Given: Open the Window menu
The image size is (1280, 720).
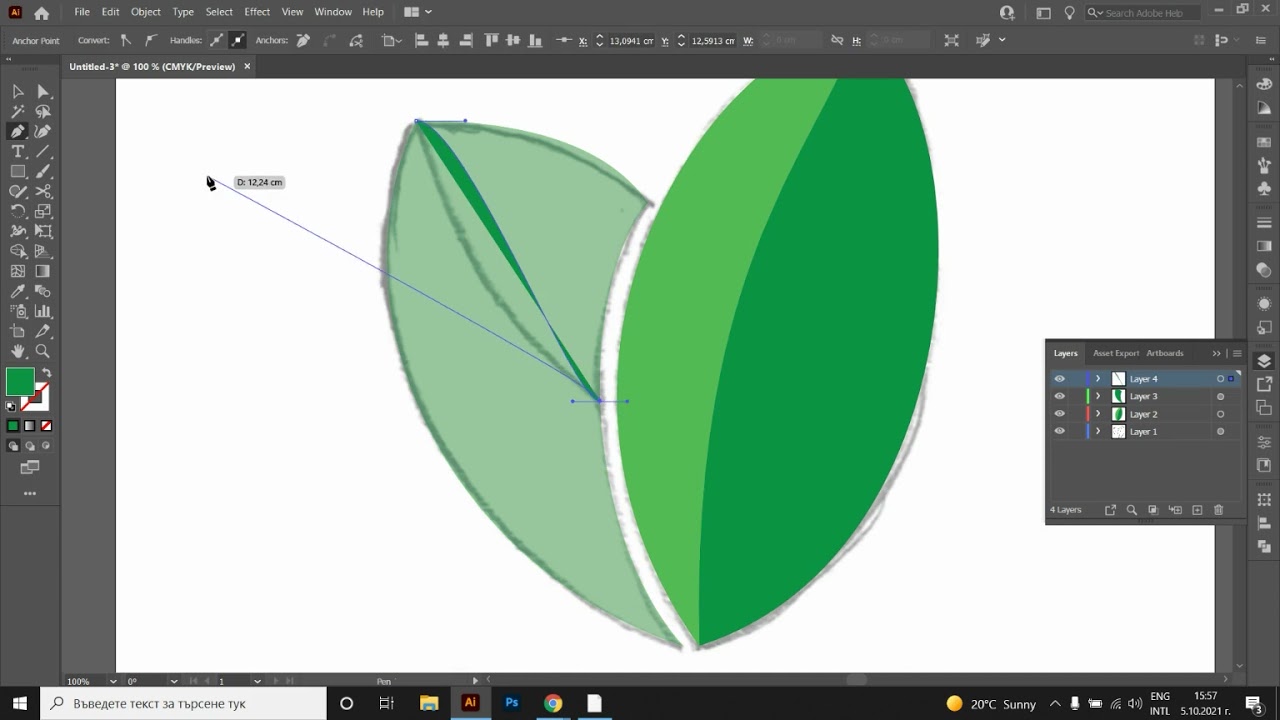Looking at the screenshot, I should [333, 12].
